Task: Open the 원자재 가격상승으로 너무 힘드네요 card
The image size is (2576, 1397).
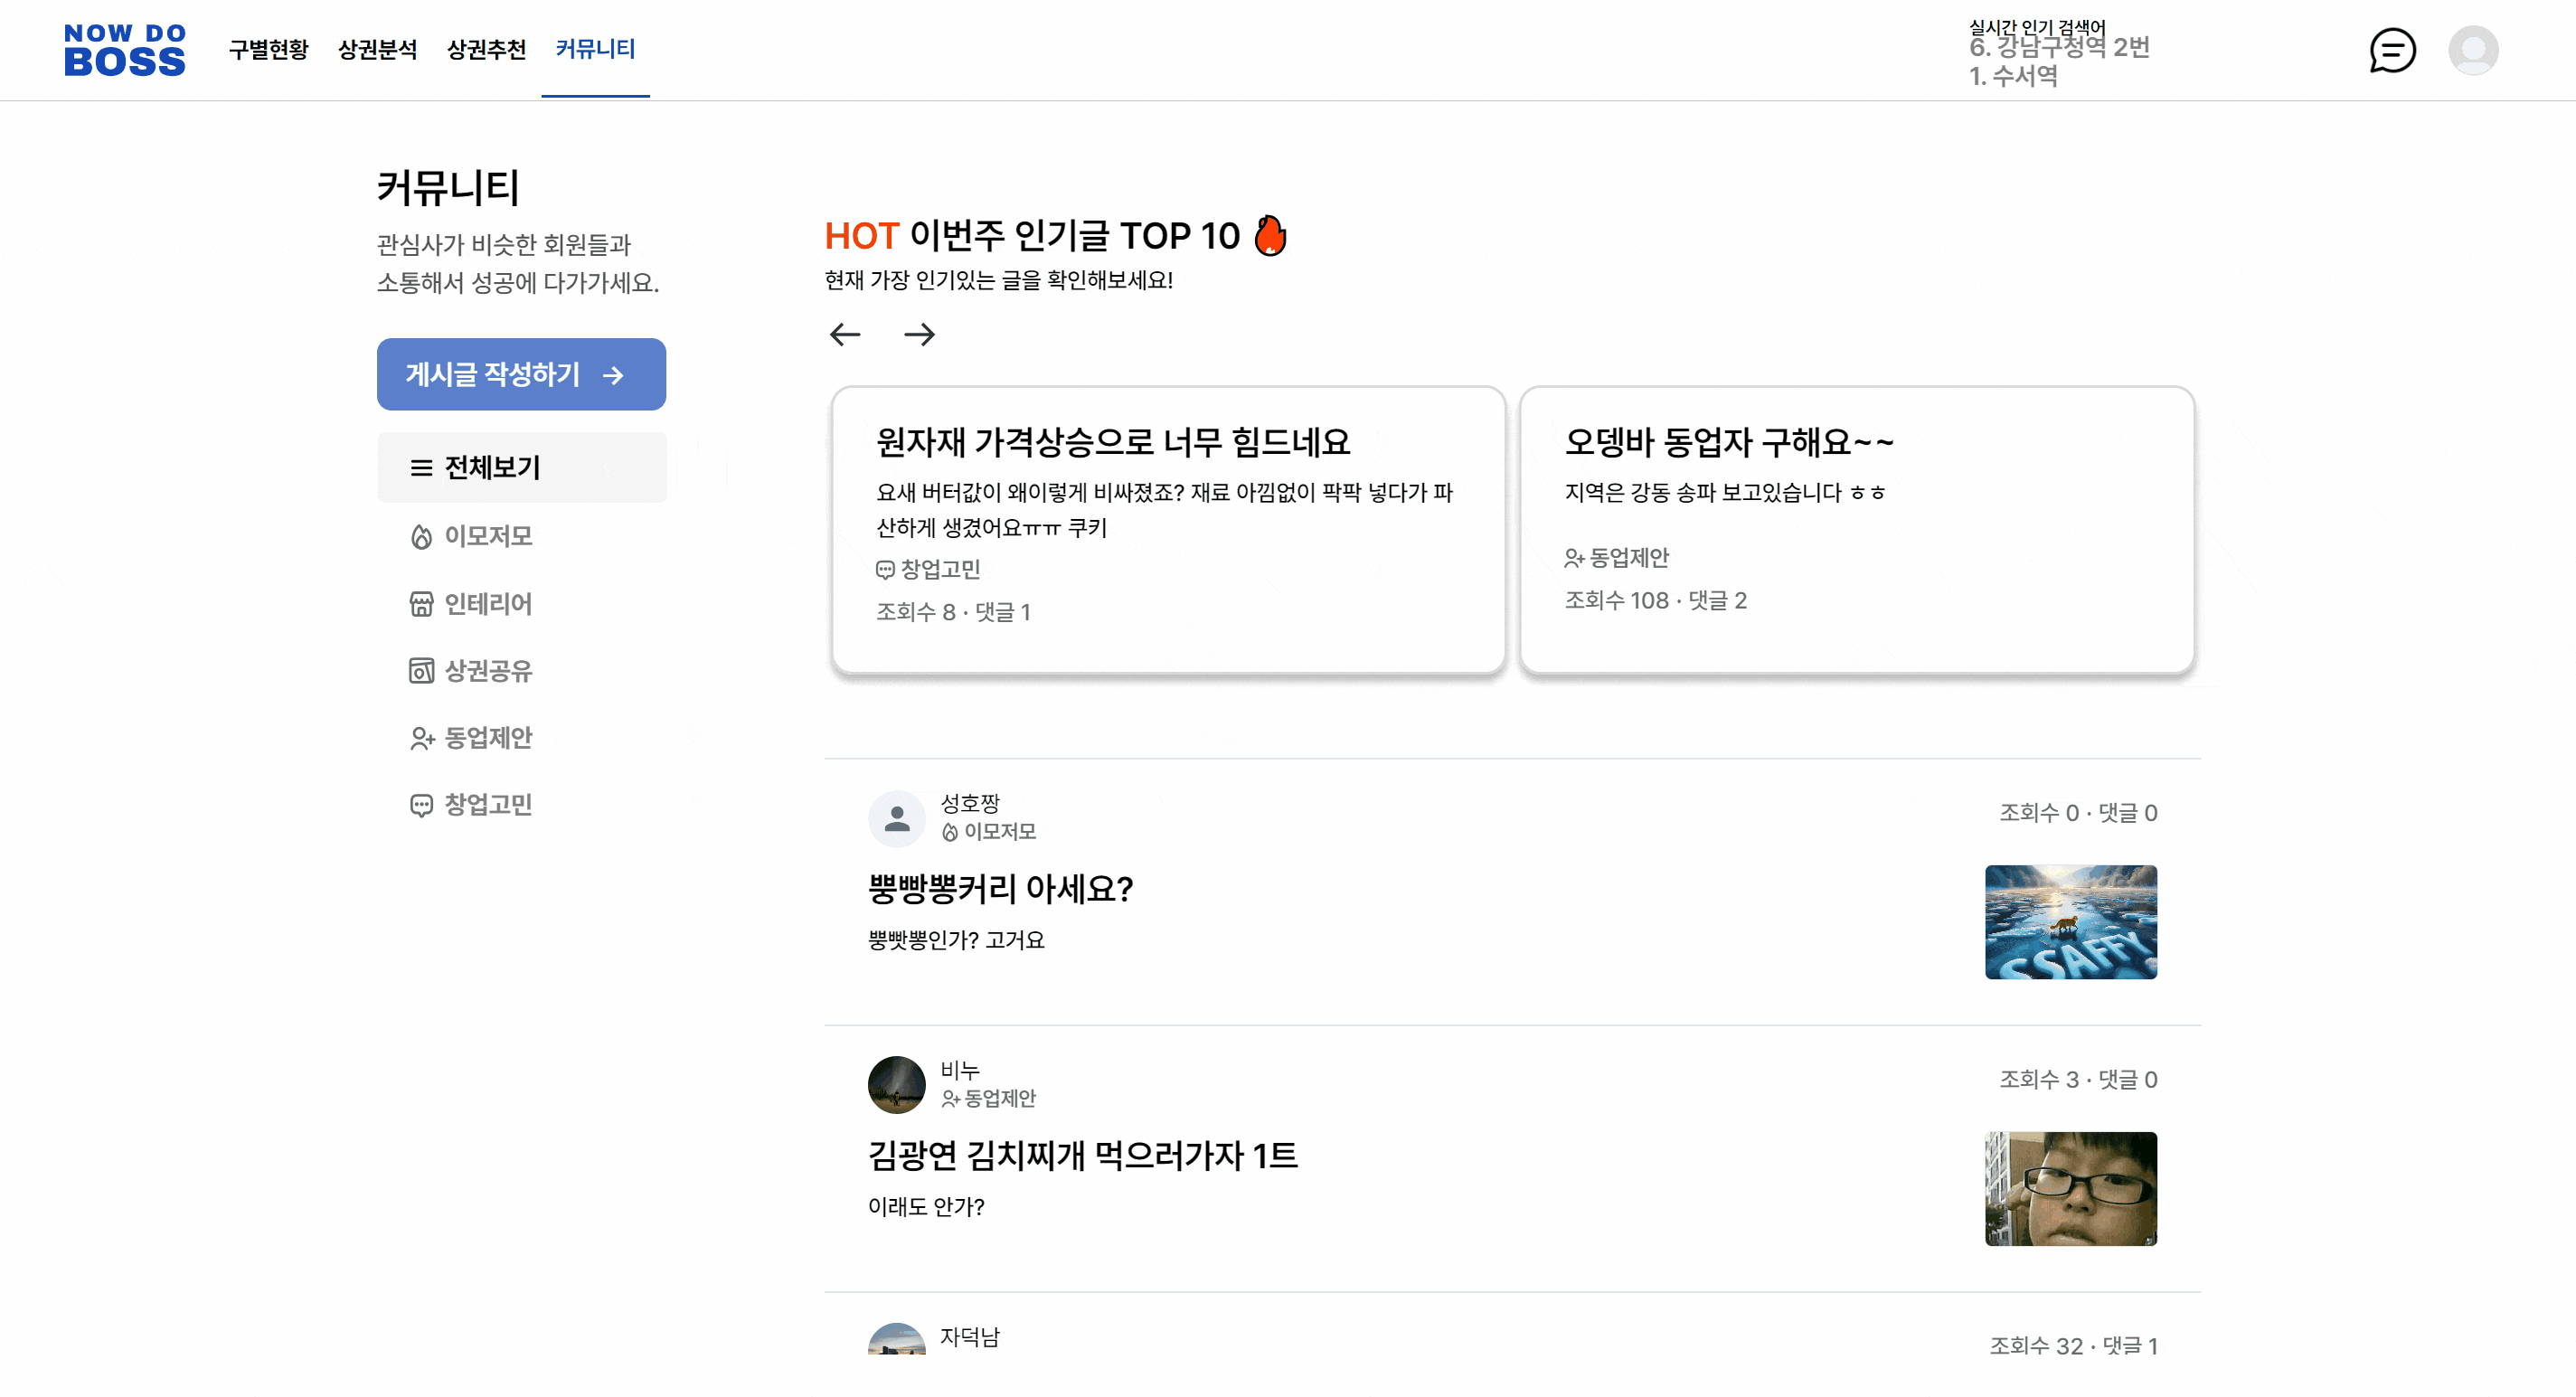Action: 1167,529
